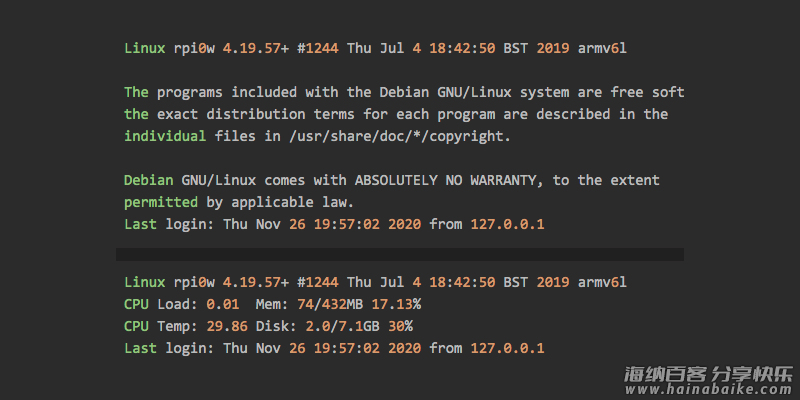Click the 30% disk usage percentage

click(401, 327)
